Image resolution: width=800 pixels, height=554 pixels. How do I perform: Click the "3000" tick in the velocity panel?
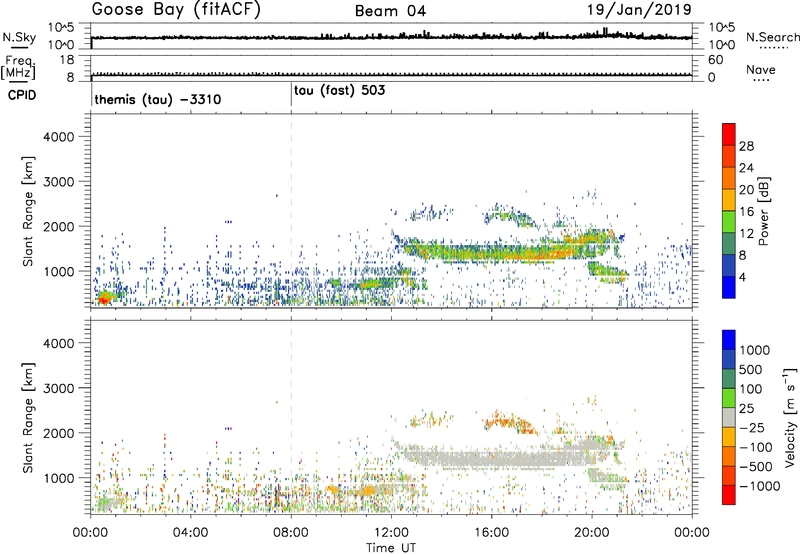pos(58,388)
